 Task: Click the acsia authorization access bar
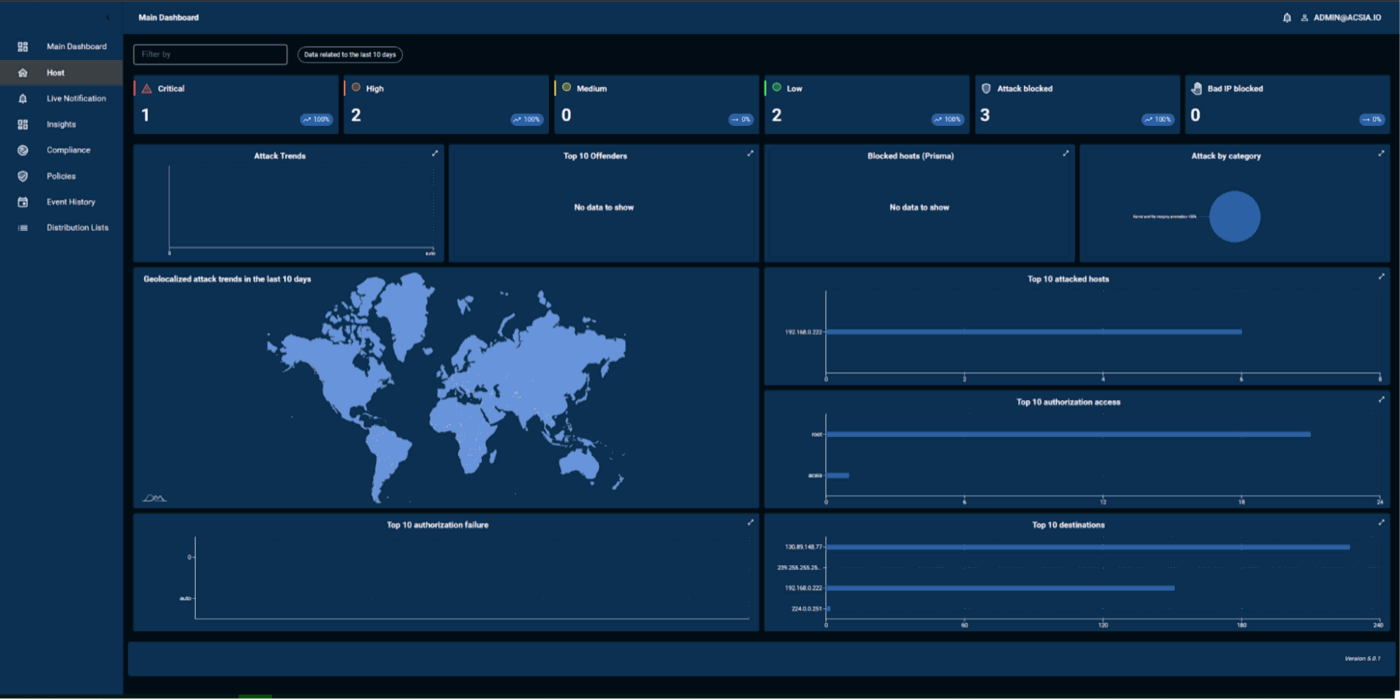pos(837,475)
